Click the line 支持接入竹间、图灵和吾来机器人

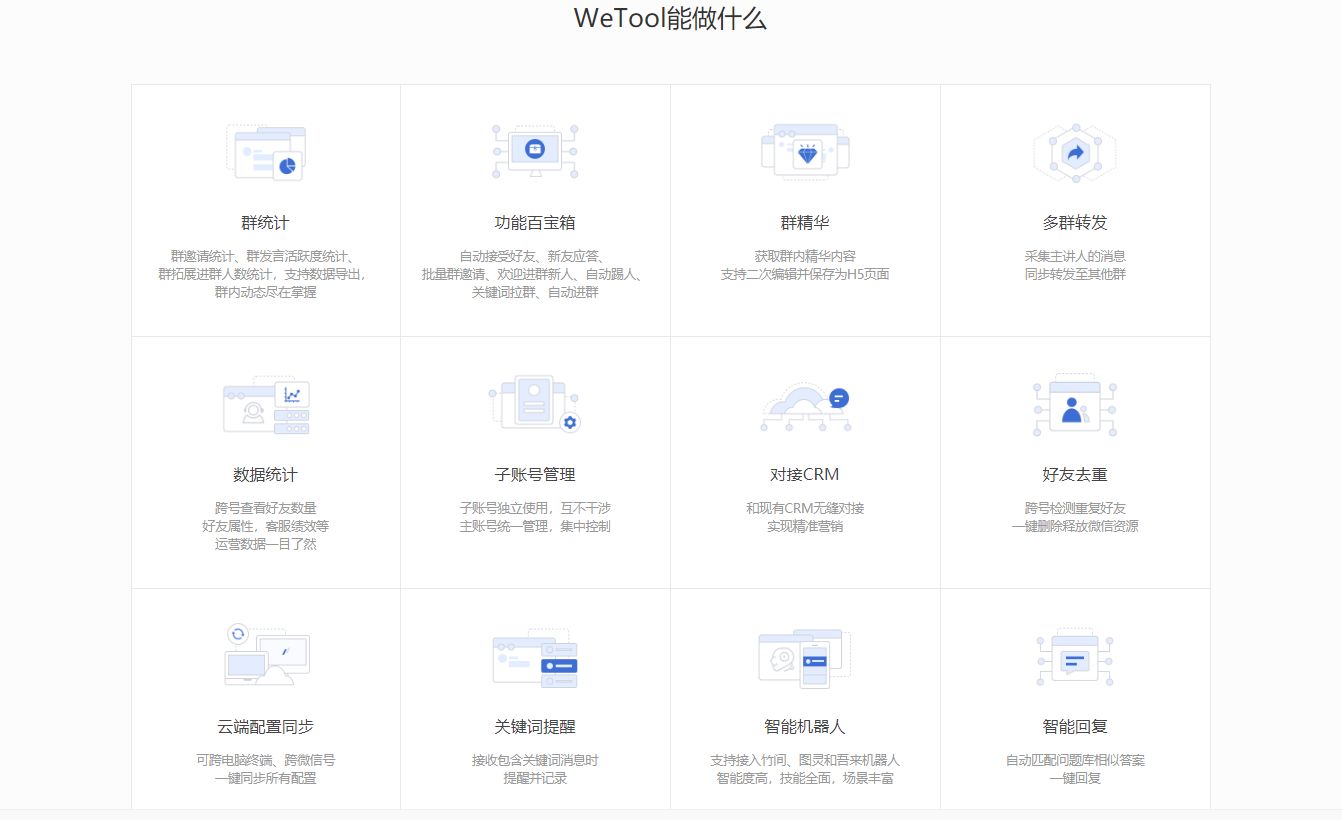[805, 760]
